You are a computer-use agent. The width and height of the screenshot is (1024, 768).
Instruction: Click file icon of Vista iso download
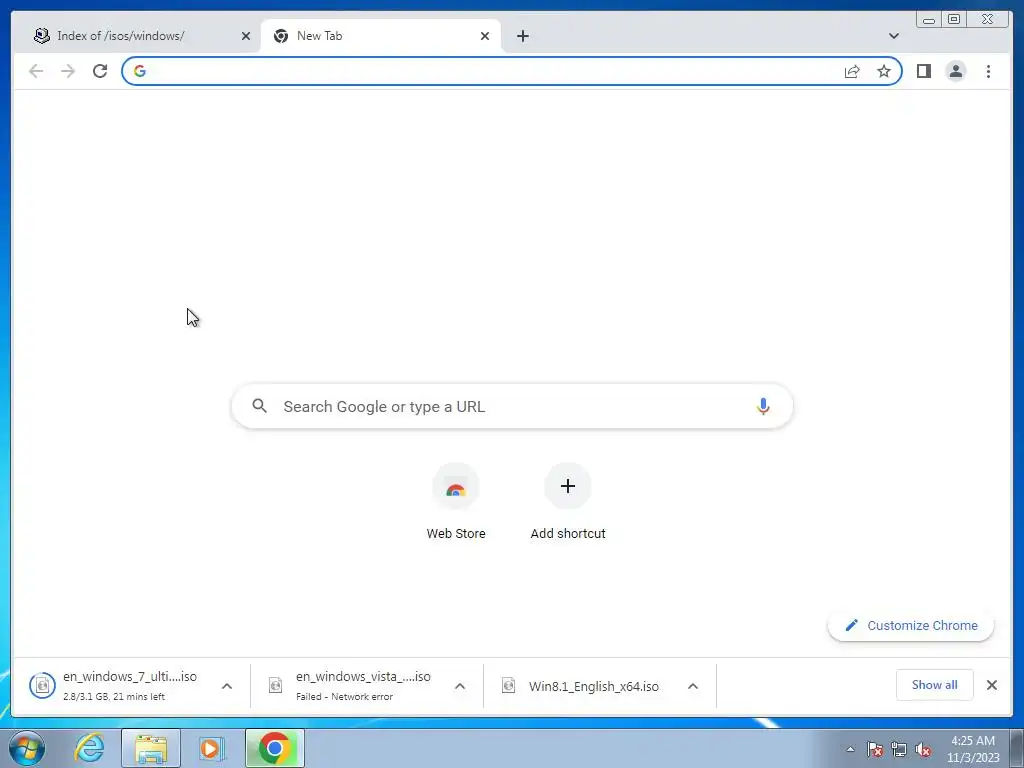[276, 686]
